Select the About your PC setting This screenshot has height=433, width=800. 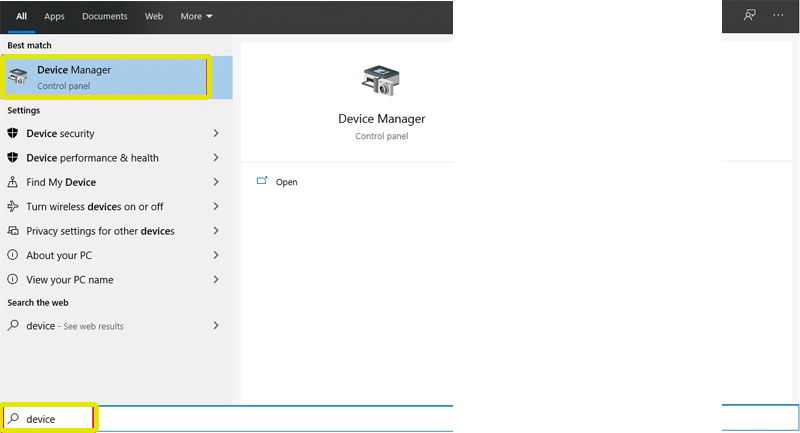(116, 255)
